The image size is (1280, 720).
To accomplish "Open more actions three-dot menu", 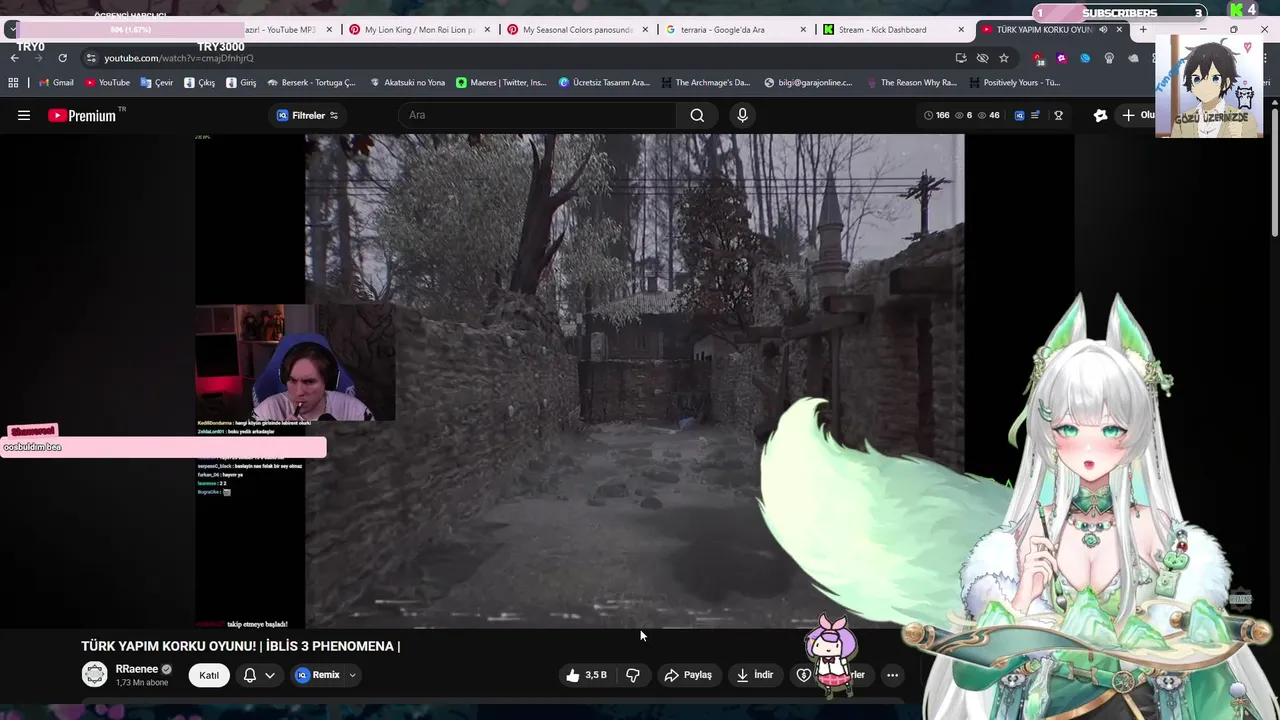I will pos(892,675).
